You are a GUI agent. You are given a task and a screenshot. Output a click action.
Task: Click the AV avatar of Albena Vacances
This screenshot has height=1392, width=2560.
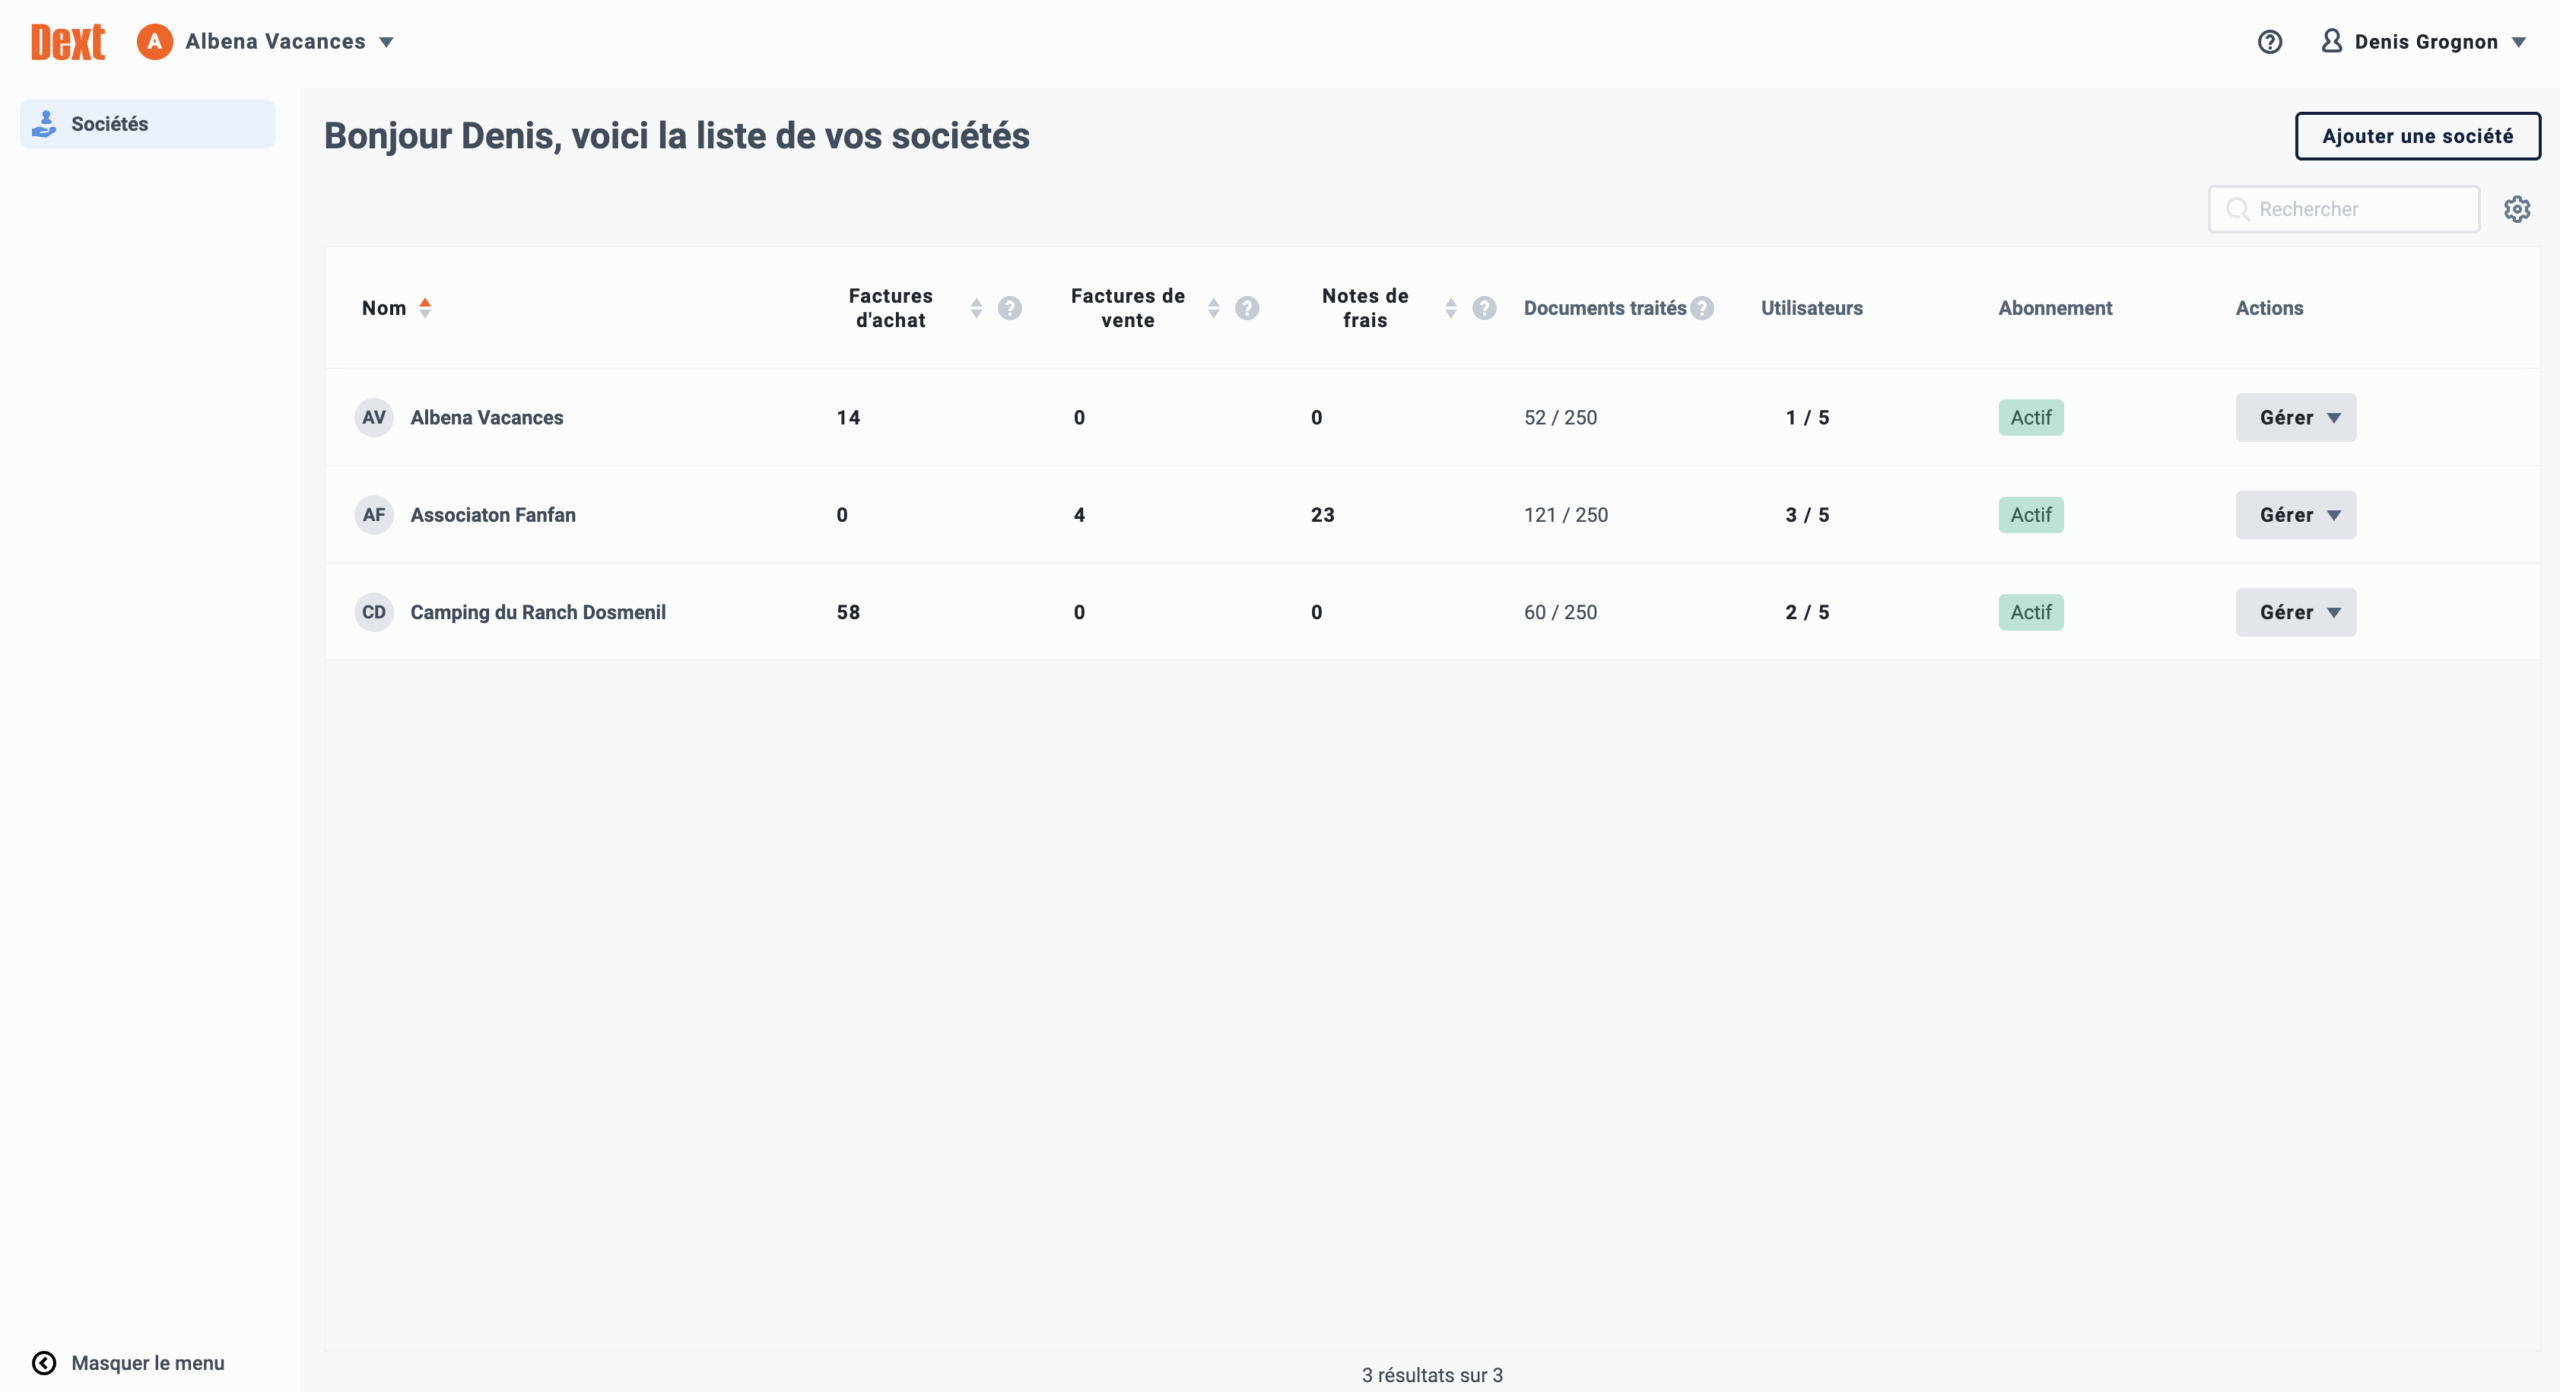[374, 417]
